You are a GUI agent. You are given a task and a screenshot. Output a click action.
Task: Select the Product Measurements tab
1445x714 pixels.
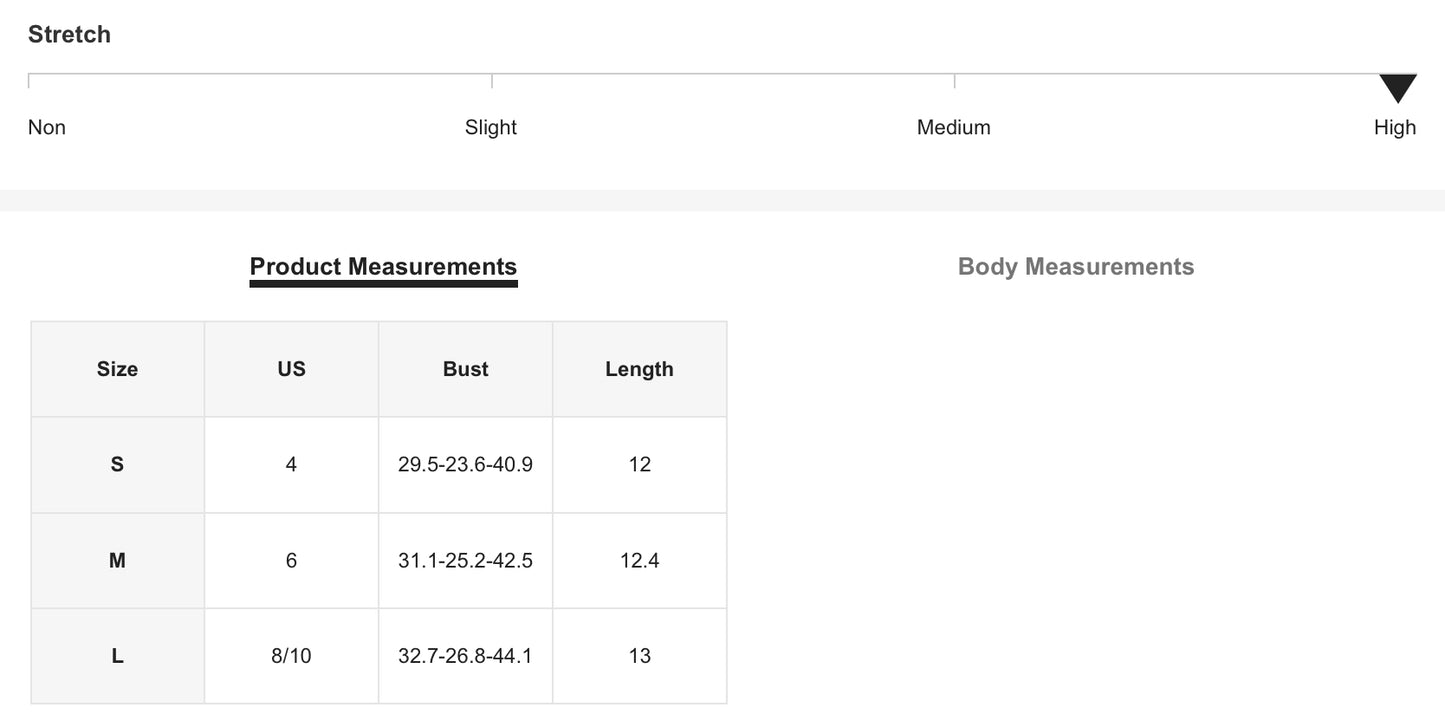pyautogui.click(x=383, y=267)
